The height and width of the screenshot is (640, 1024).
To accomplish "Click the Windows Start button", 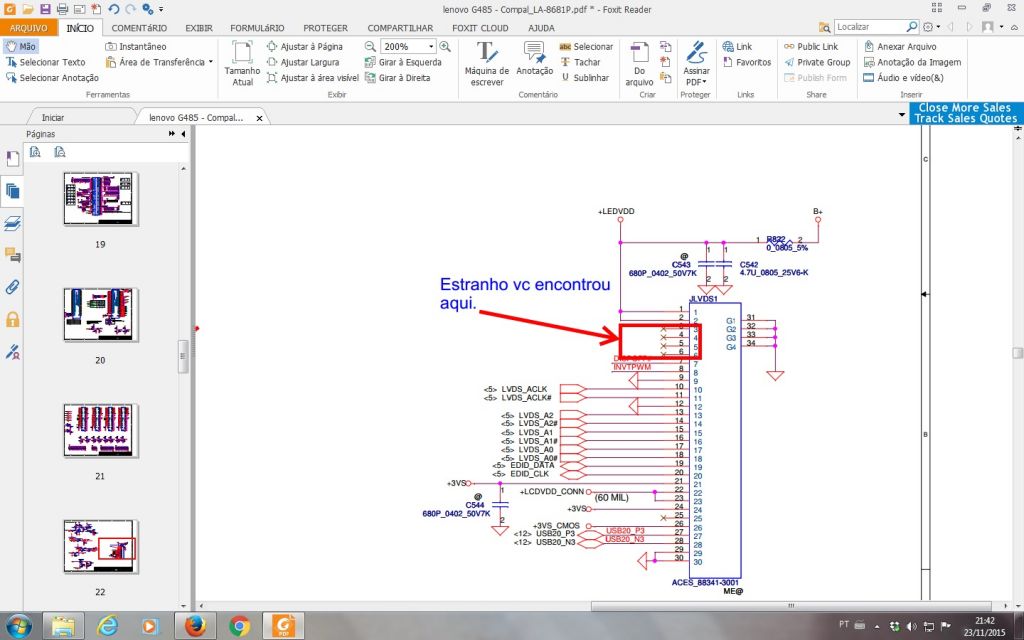I will click(18, 626).
